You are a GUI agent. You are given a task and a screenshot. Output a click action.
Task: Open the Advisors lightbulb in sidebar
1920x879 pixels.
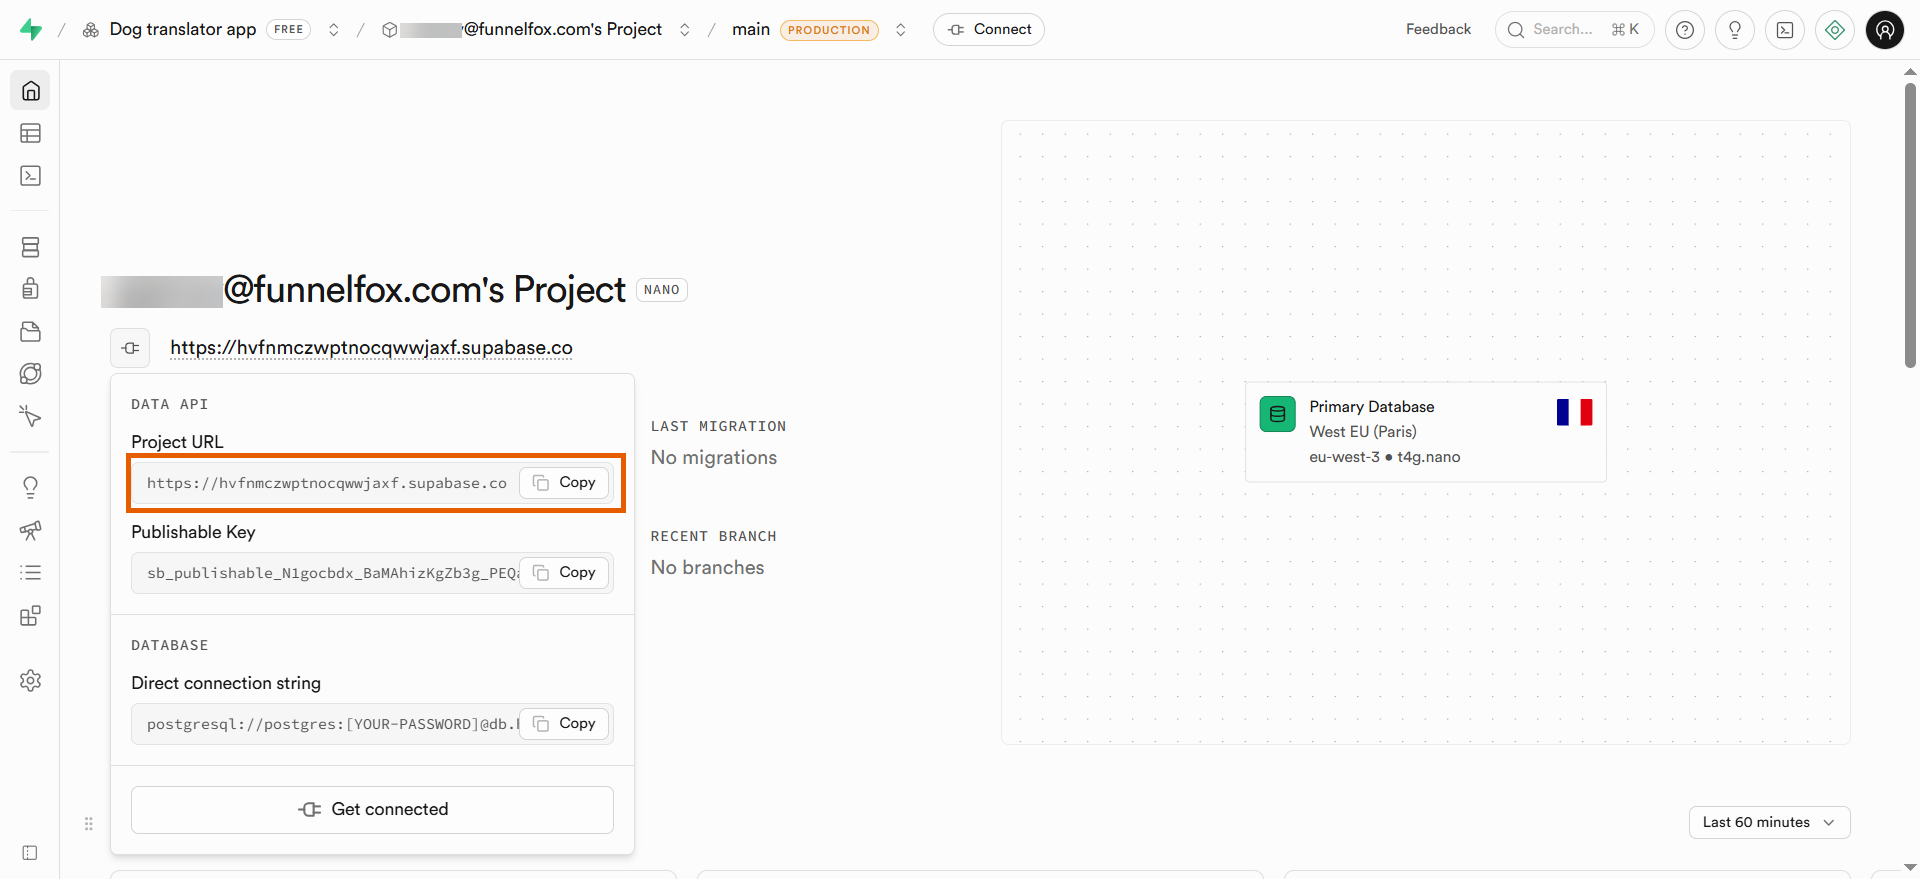point(31,487)
